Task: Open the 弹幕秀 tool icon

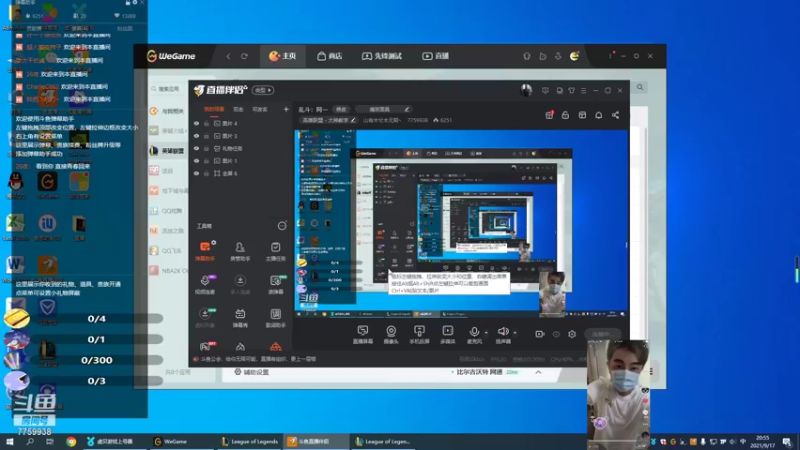Action: [240, 317]
